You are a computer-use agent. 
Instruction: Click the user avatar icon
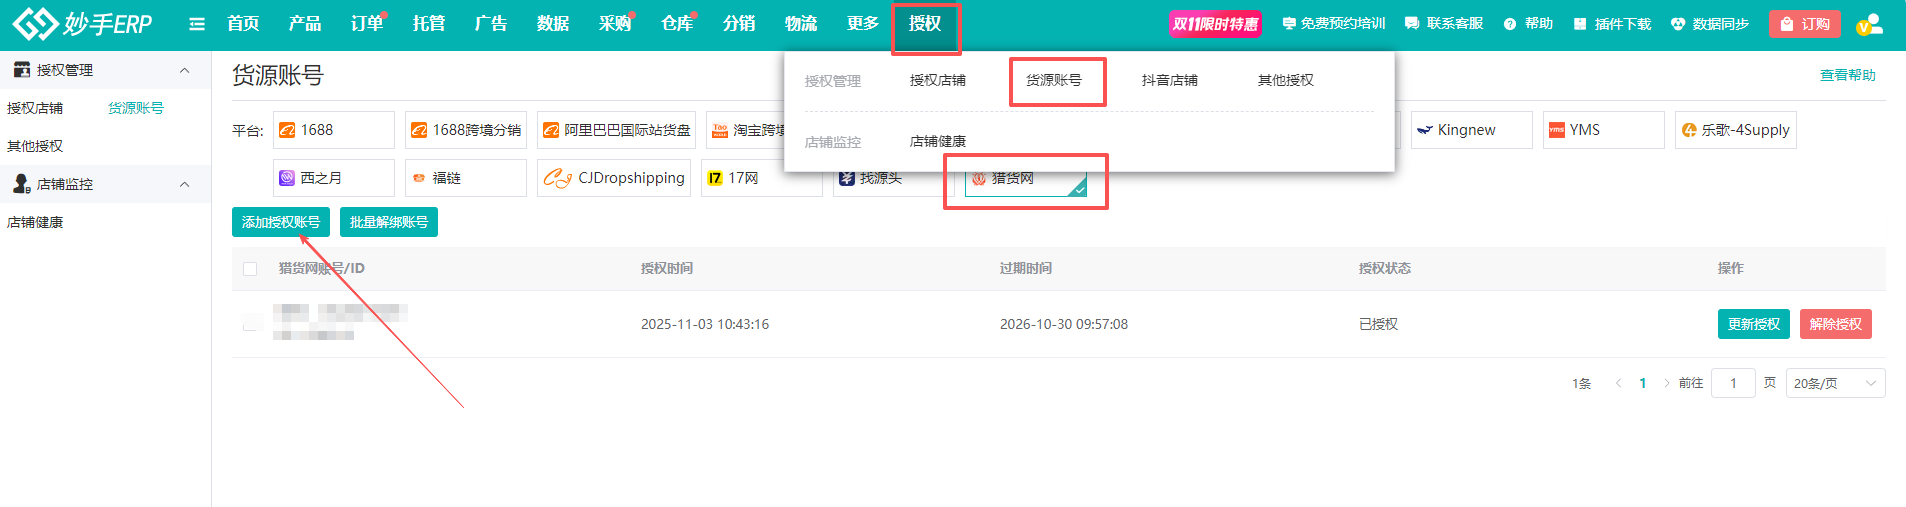(x=1869, y=24)
